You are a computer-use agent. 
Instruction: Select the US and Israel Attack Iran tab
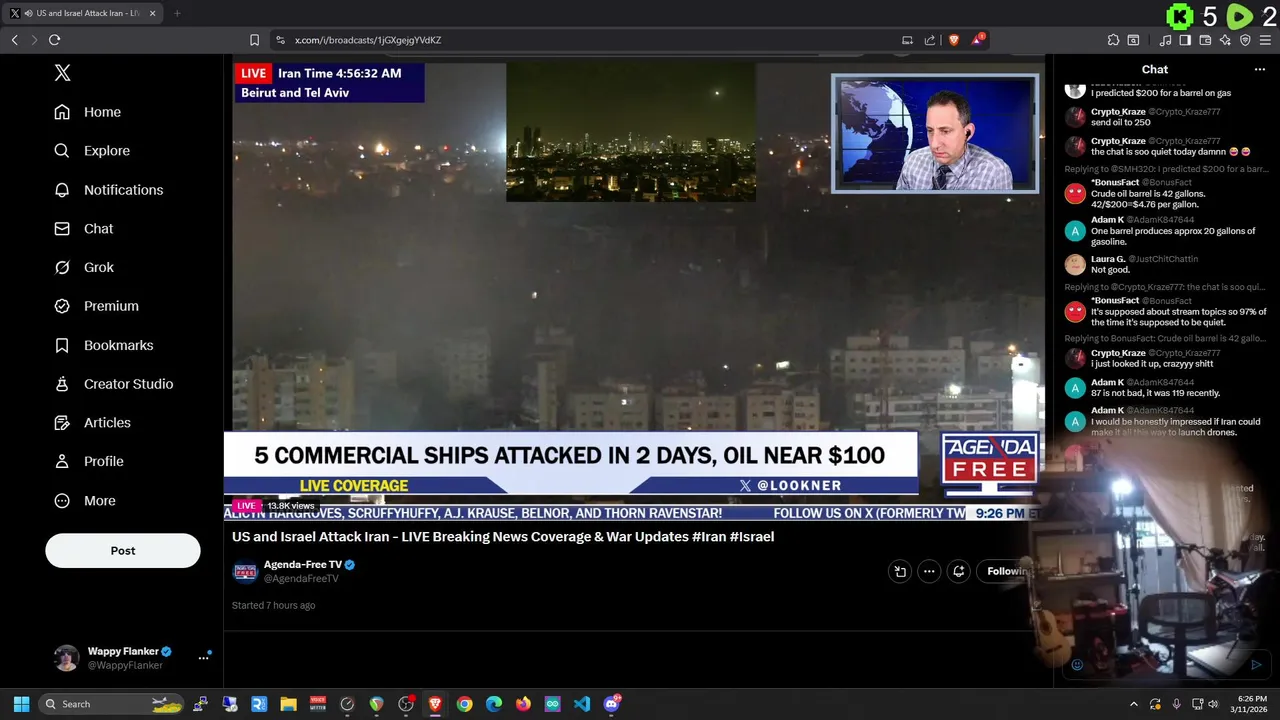pos(84,13)
